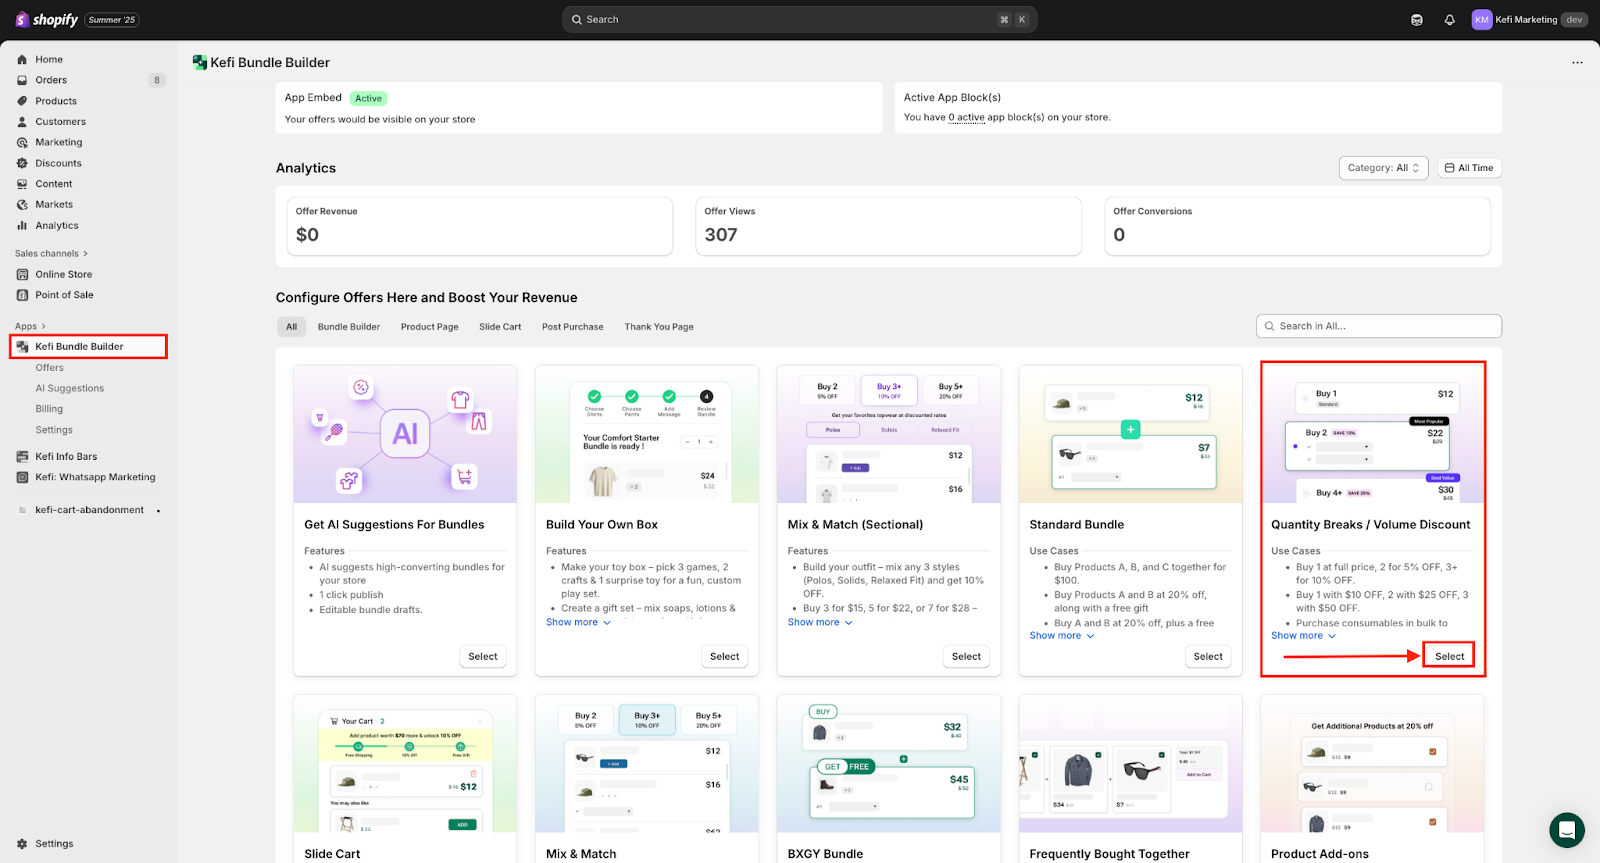Expand Show more under Standard Bundle

click(1061, 636)
